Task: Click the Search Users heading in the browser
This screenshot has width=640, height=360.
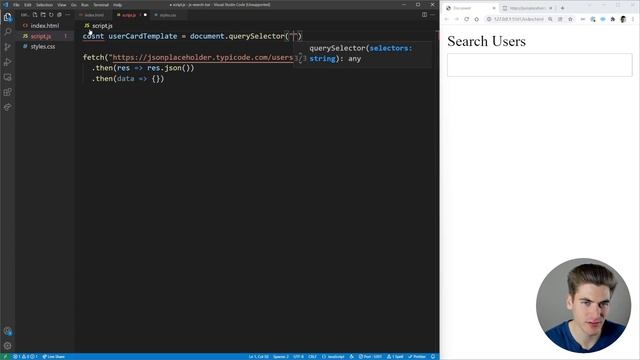Action: point(486,41)
